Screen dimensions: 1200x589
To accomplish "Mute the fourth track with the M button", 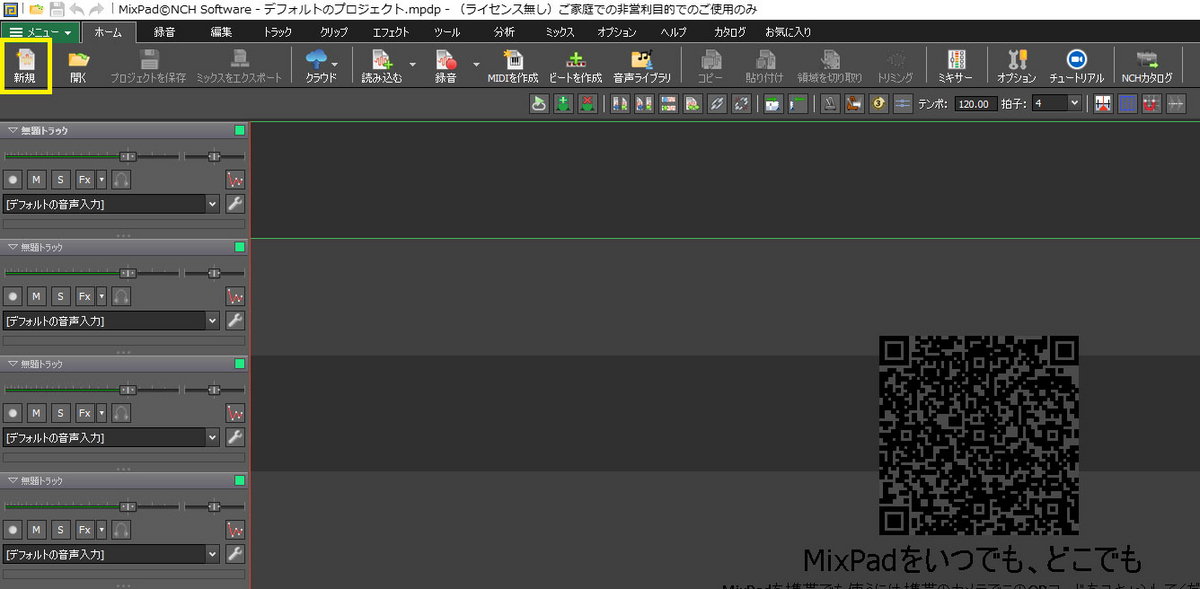I will (x=36, y=529).
